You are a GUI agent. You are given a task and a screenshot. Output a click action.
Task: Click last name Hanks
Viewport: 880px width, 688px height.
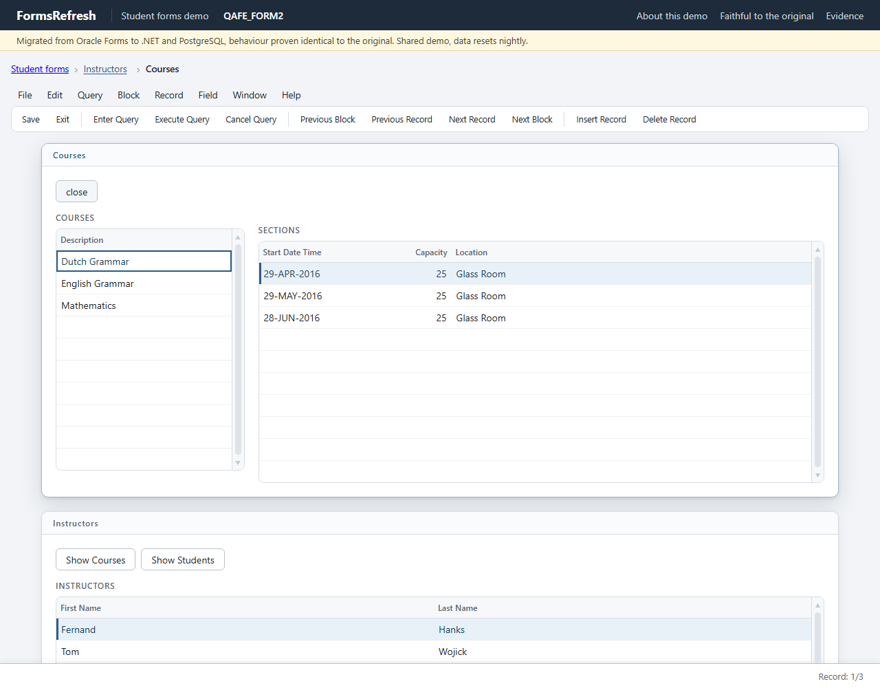tap(452, 630)
